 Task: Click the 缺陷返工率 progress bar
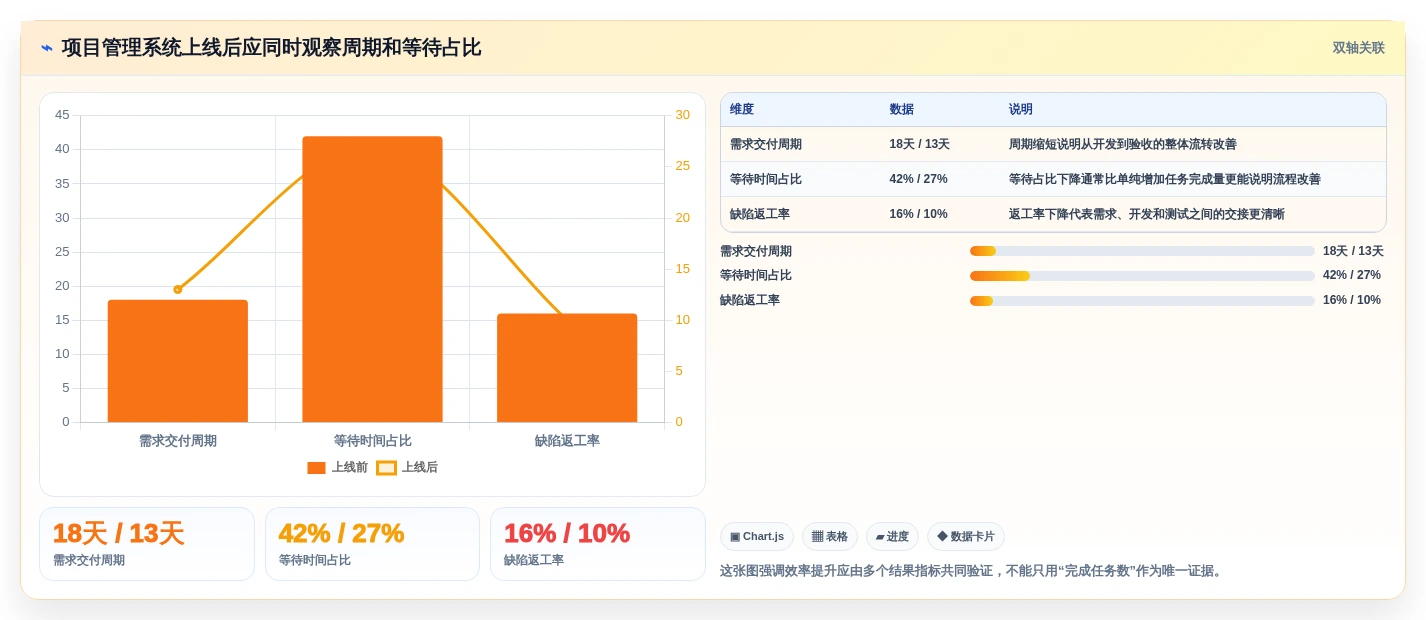click(1142, 301)
